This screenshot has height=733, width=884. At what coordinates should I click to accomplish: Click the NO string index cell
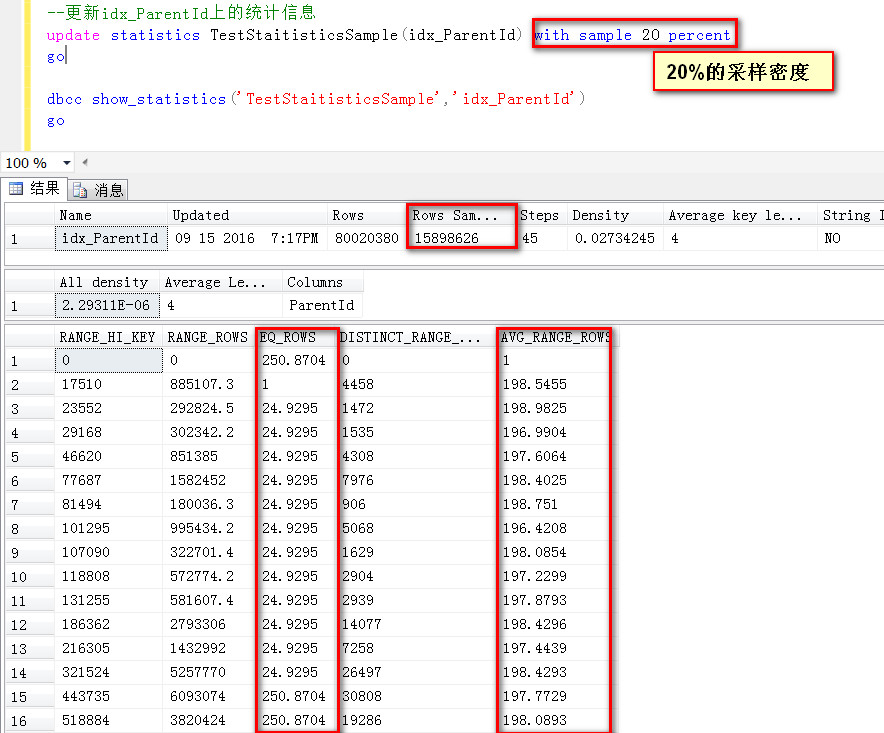(x=851, y=238)
